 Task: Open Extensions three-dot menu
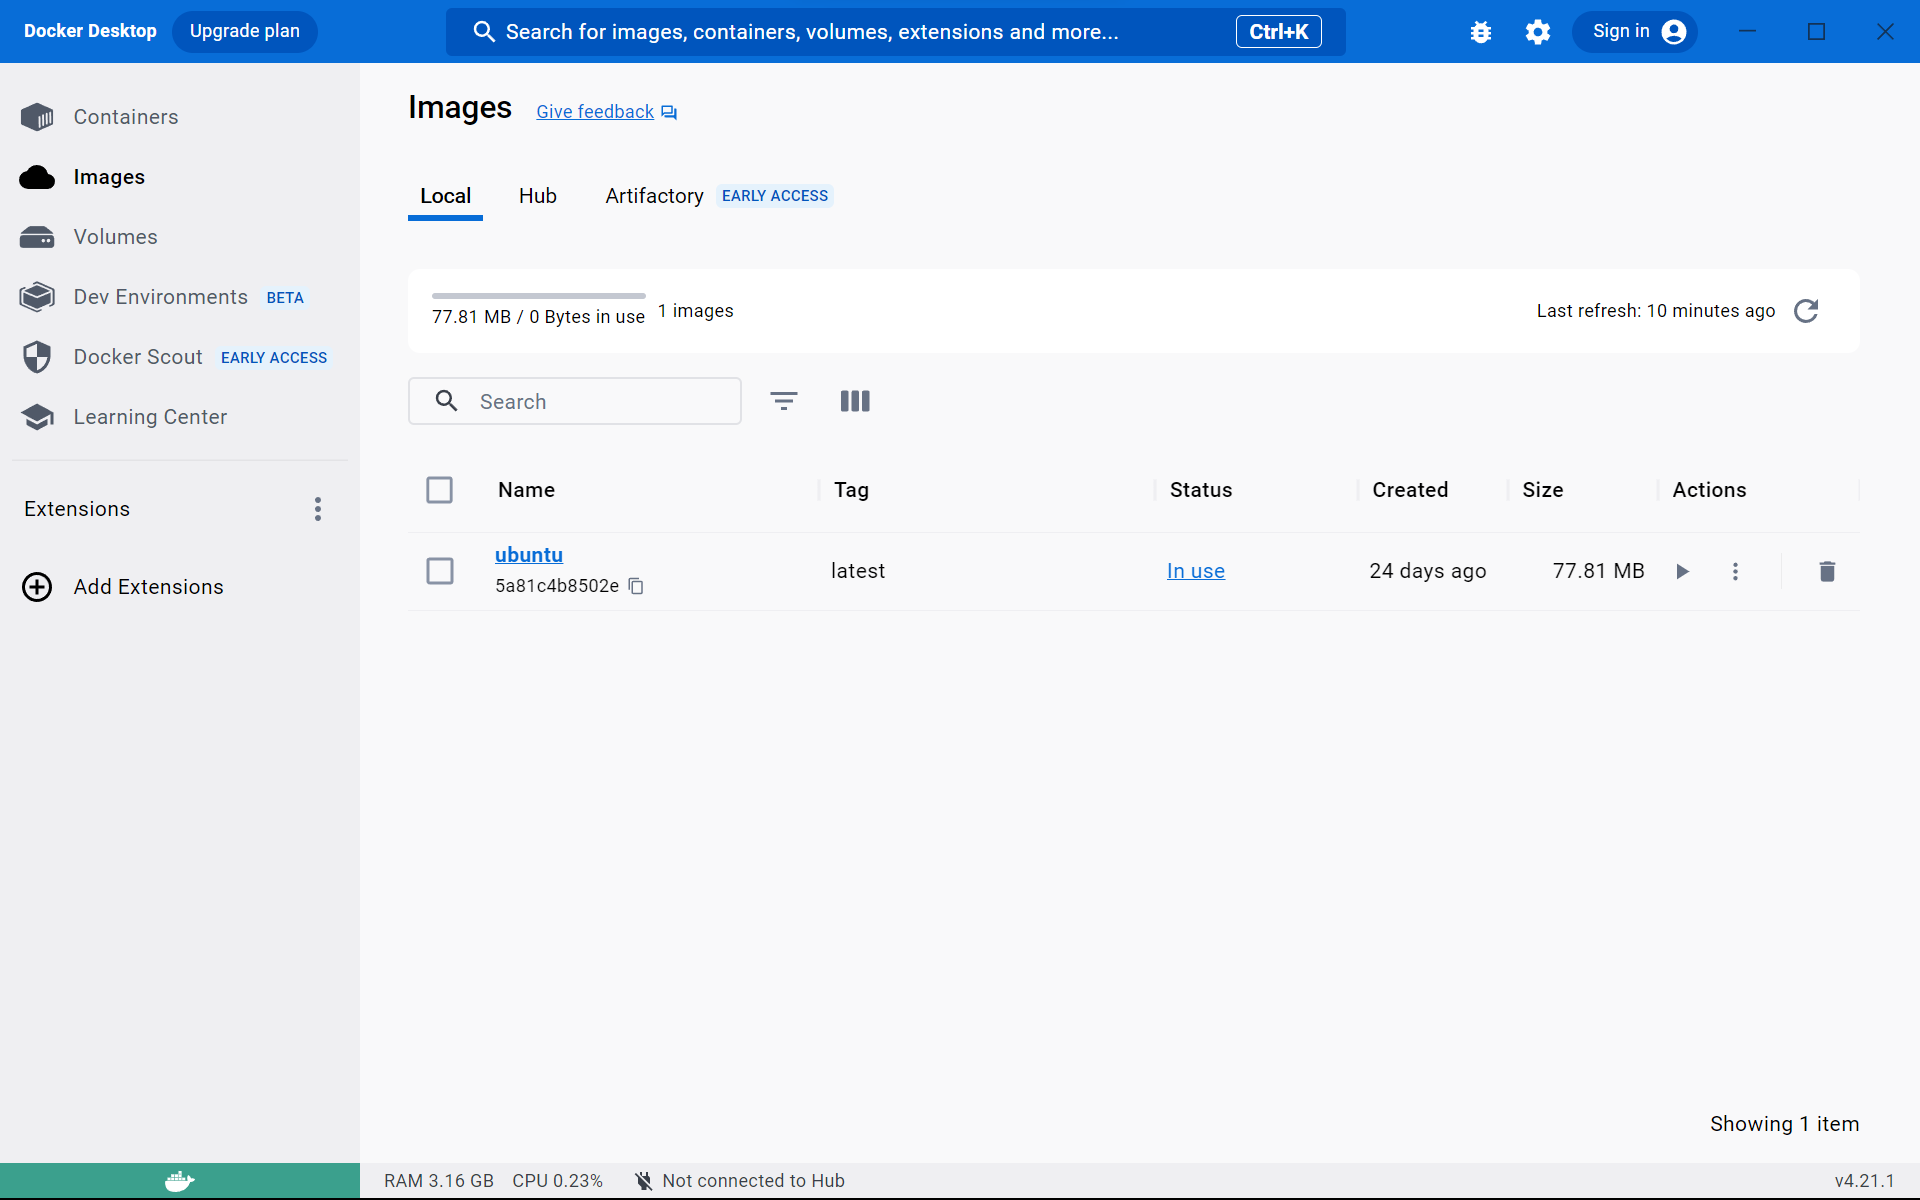click(318, 509)
